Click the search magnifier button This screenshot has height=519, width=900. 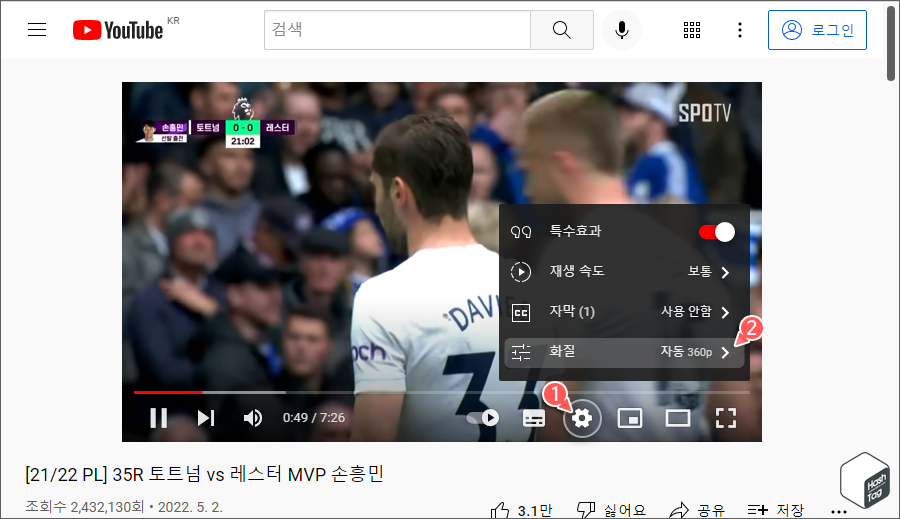click(x=562, y=29)
